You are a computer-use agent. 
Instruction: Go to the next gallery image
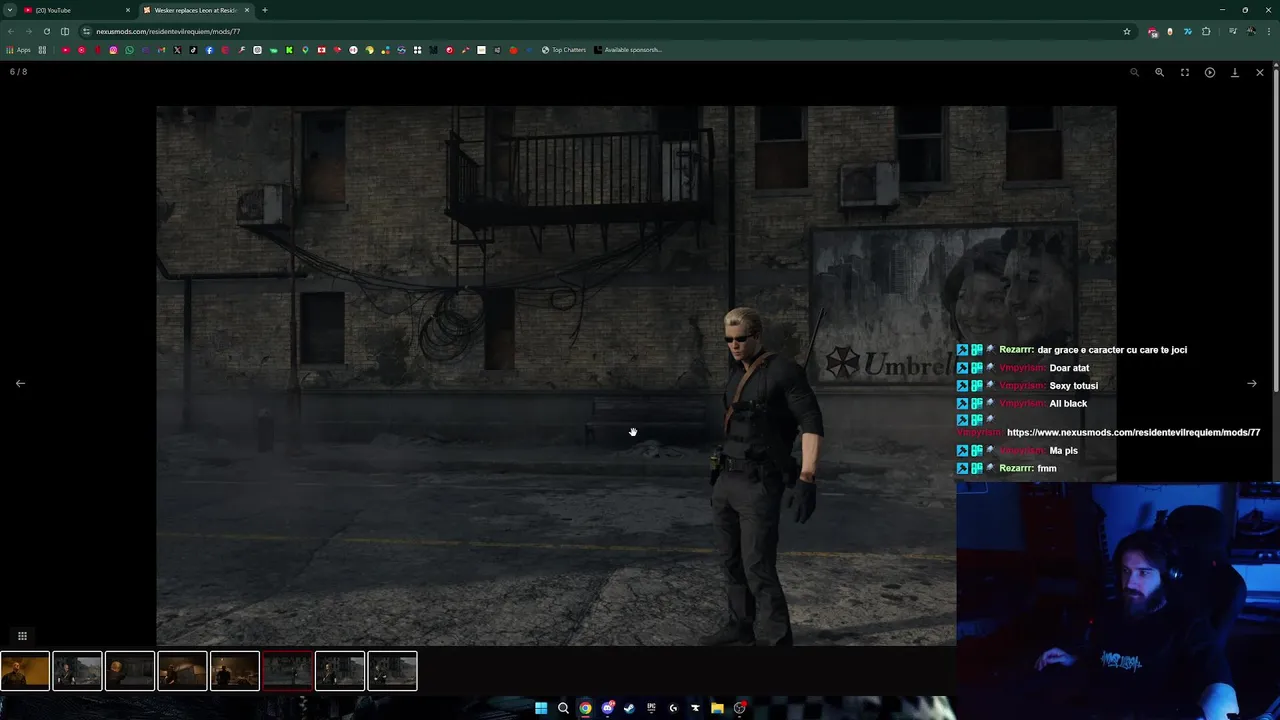coord(1251,383)
